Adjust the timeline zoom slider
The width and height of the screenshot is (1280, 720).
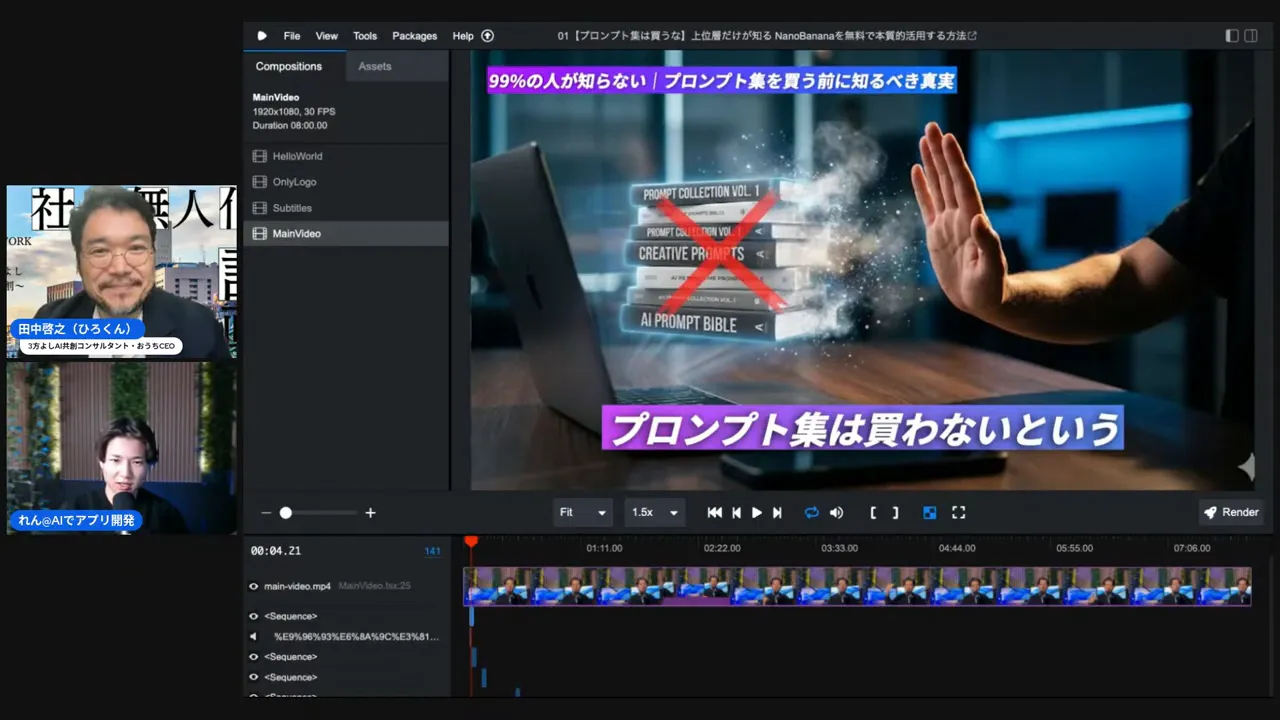pyautogui.click(x=286, y=512)
